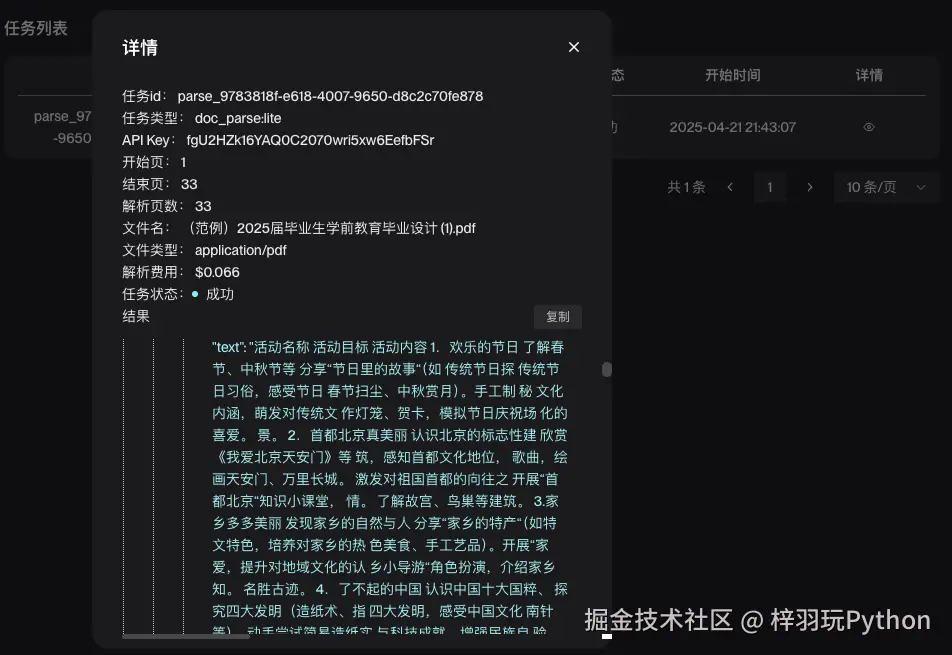This screenshot has width=952, height=655.
Task: Click the API Key value fgU2HZk16YAQ0C2070wri5xw6EefbFSr
Action: [310, 140]
